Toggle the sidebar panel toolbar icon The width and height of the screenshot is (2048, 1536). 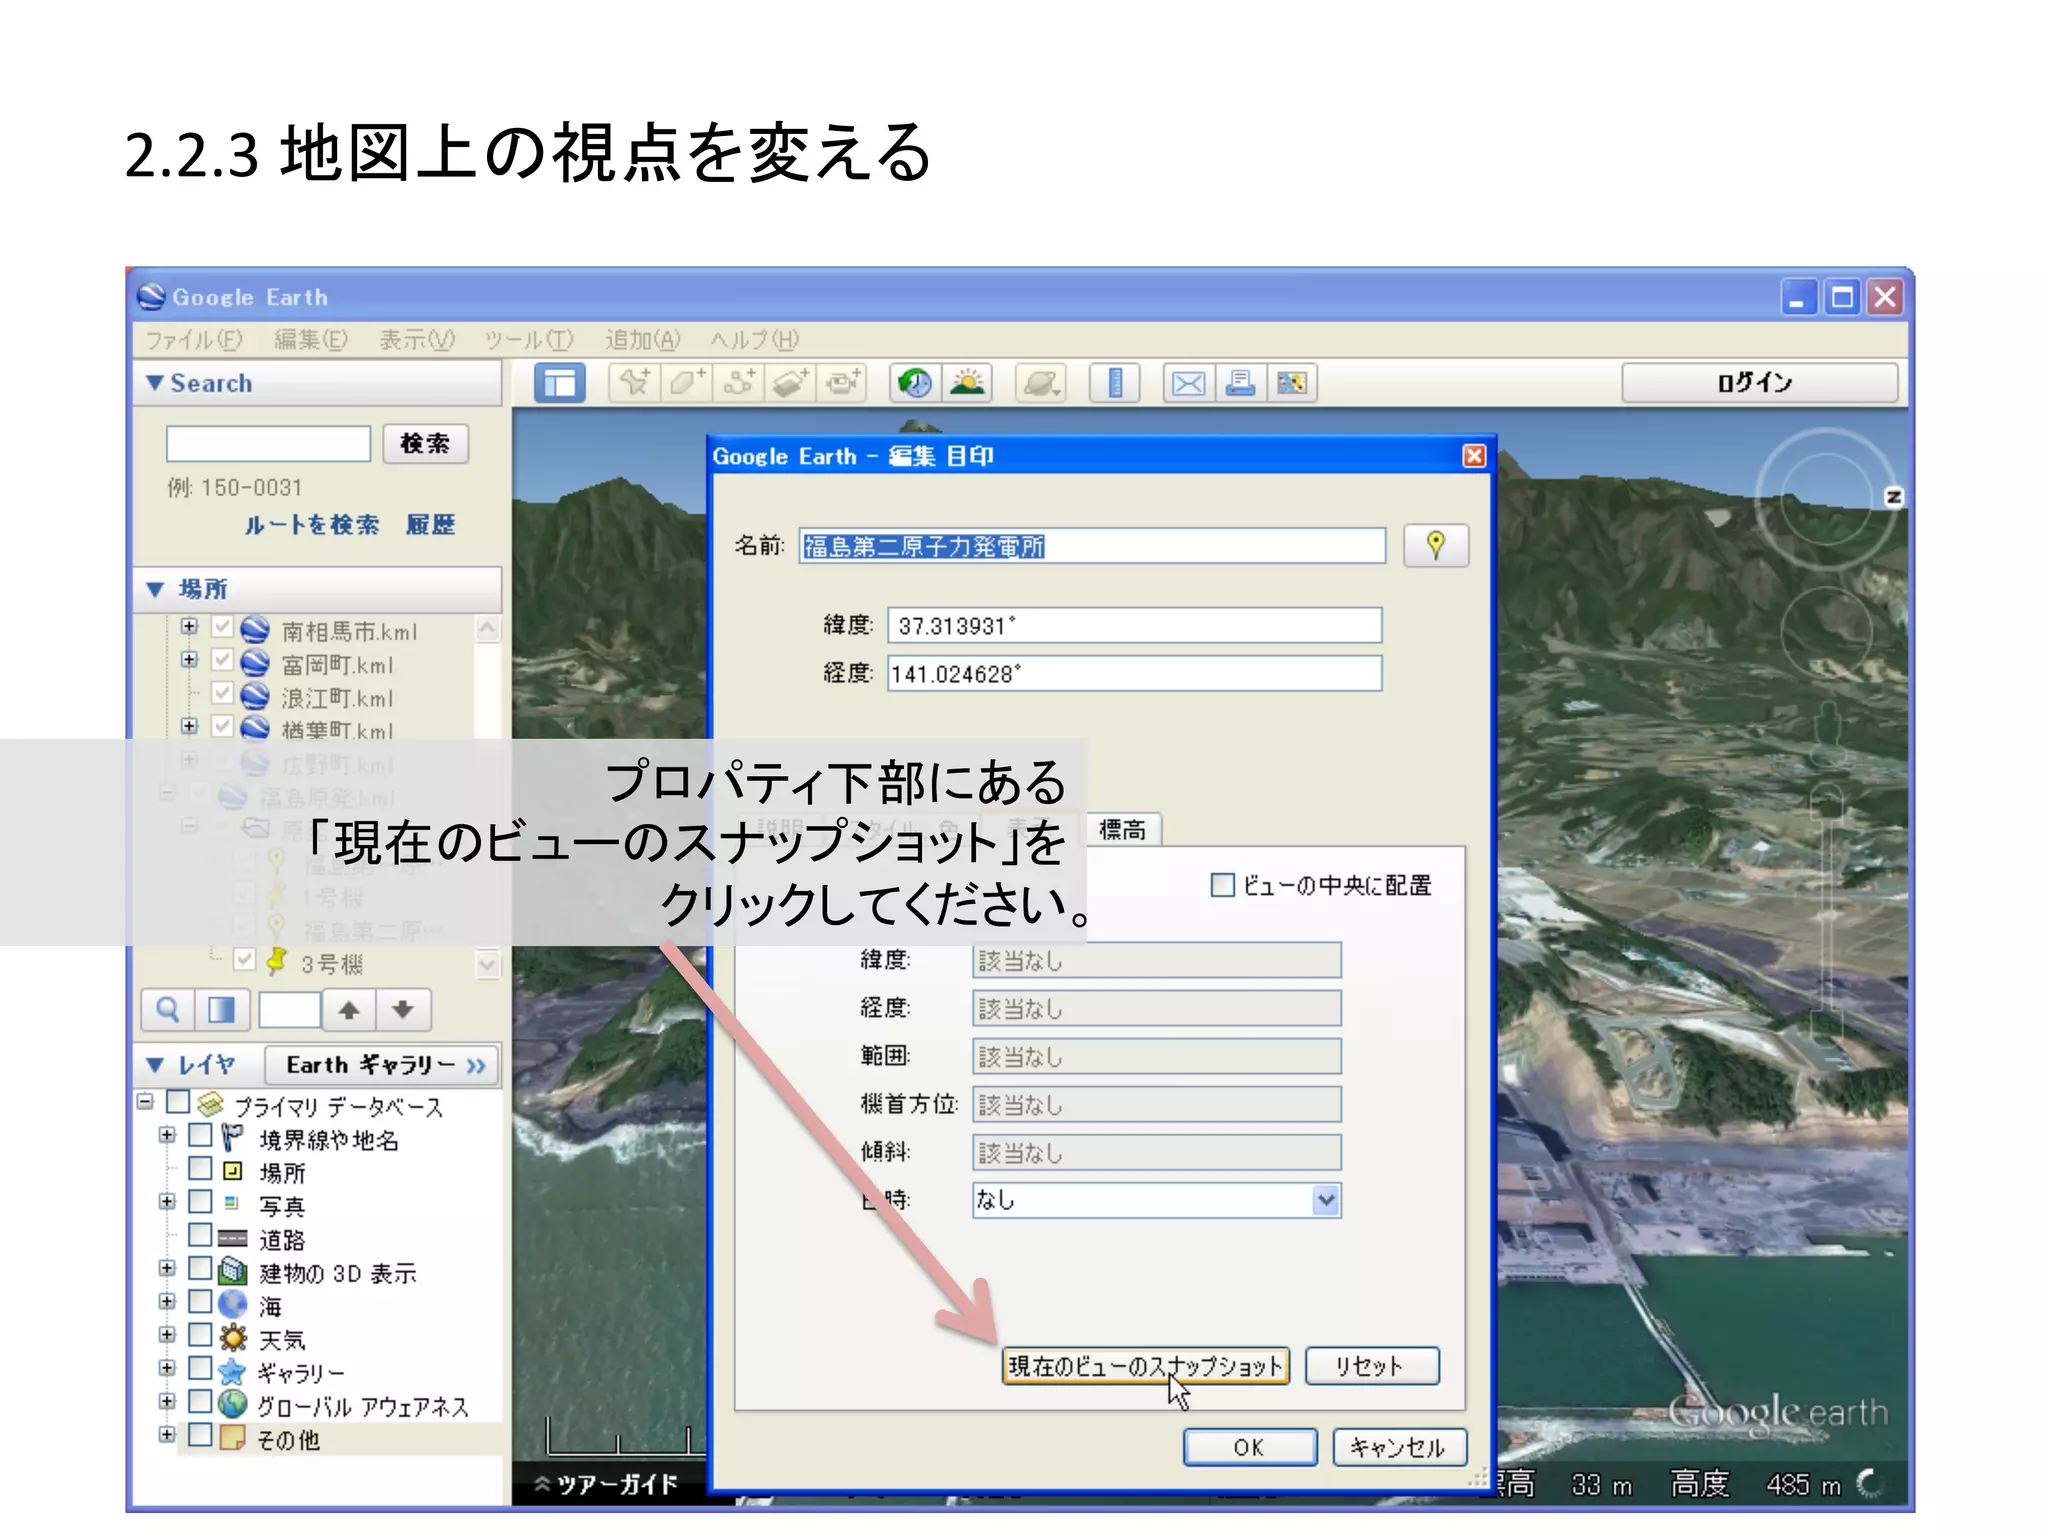coord(559,383)
